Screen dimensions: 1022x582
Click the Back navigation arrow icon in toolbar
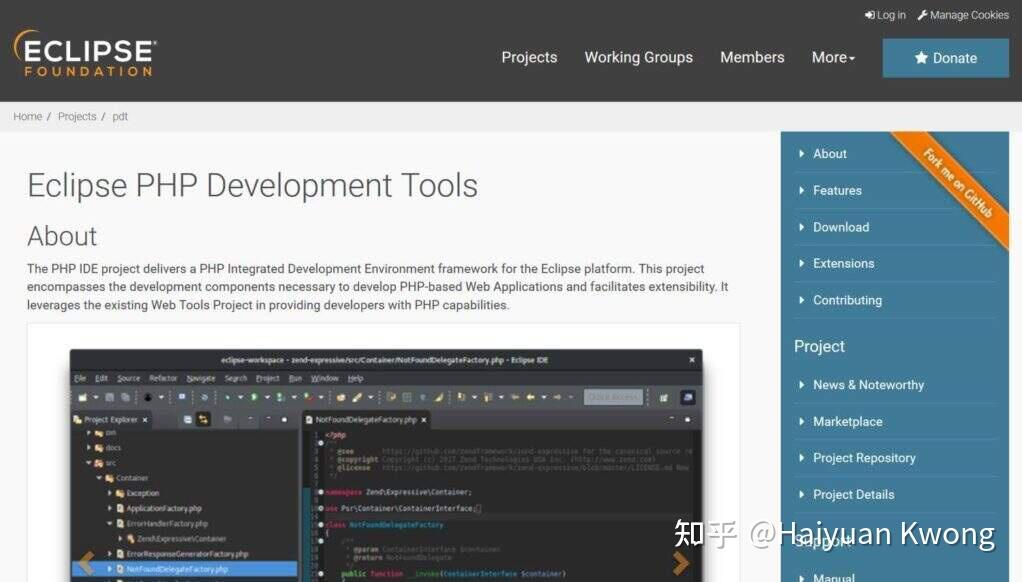[x=530, y=397]
